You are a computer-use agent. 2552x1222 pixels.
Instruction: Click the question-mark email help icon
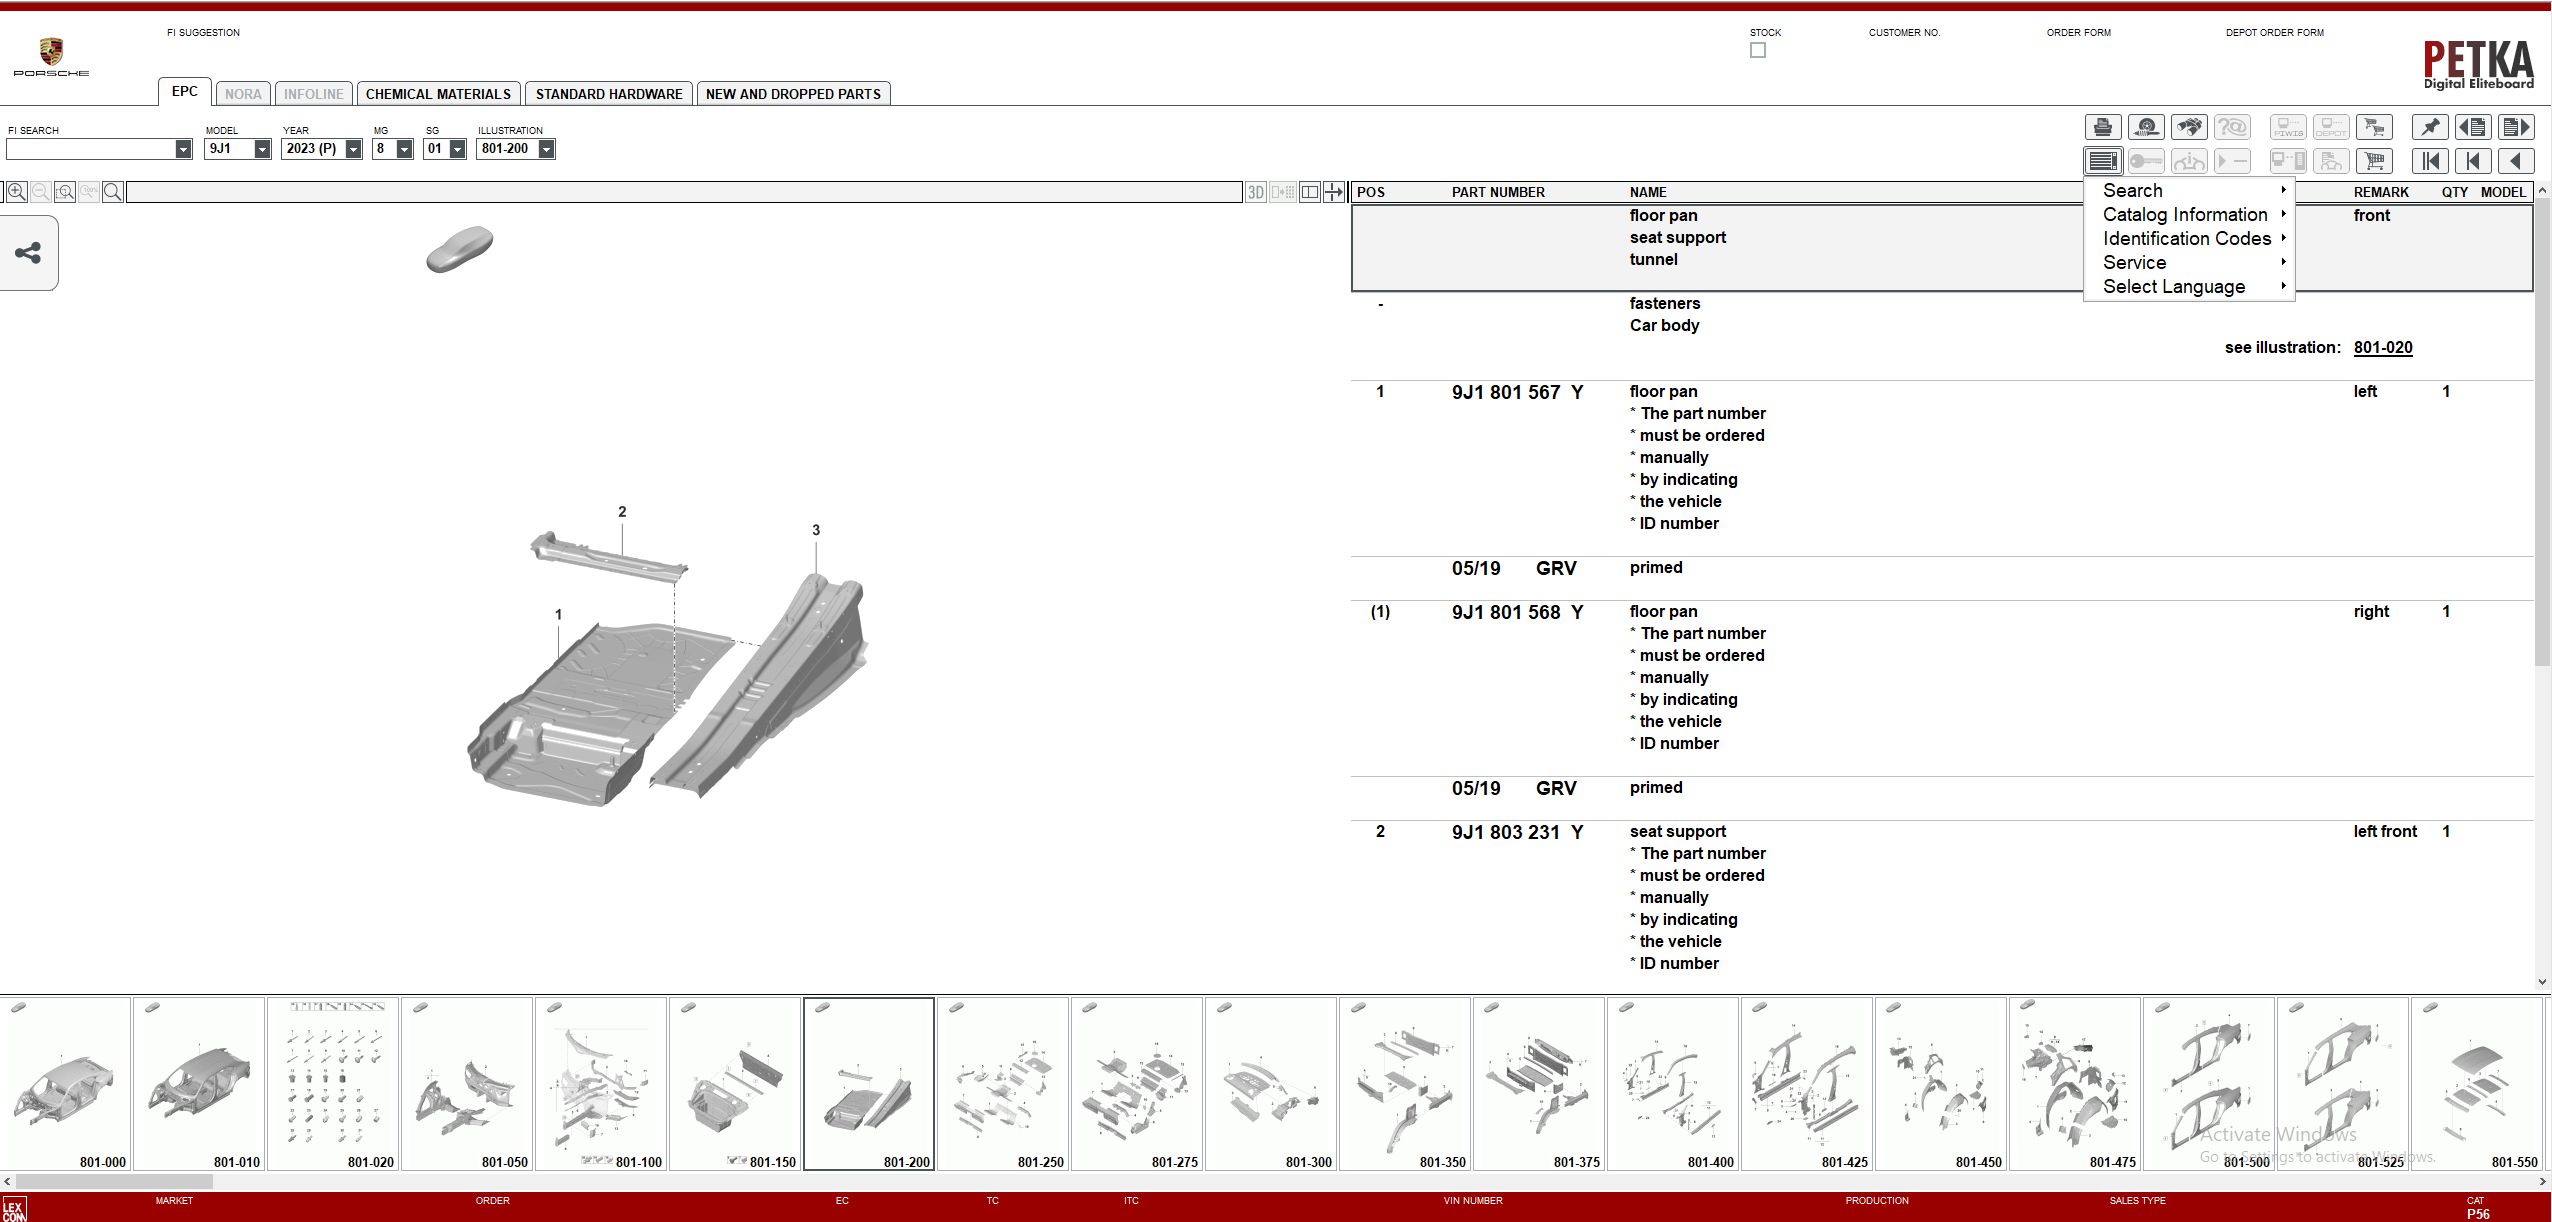tap(2231, 127)
